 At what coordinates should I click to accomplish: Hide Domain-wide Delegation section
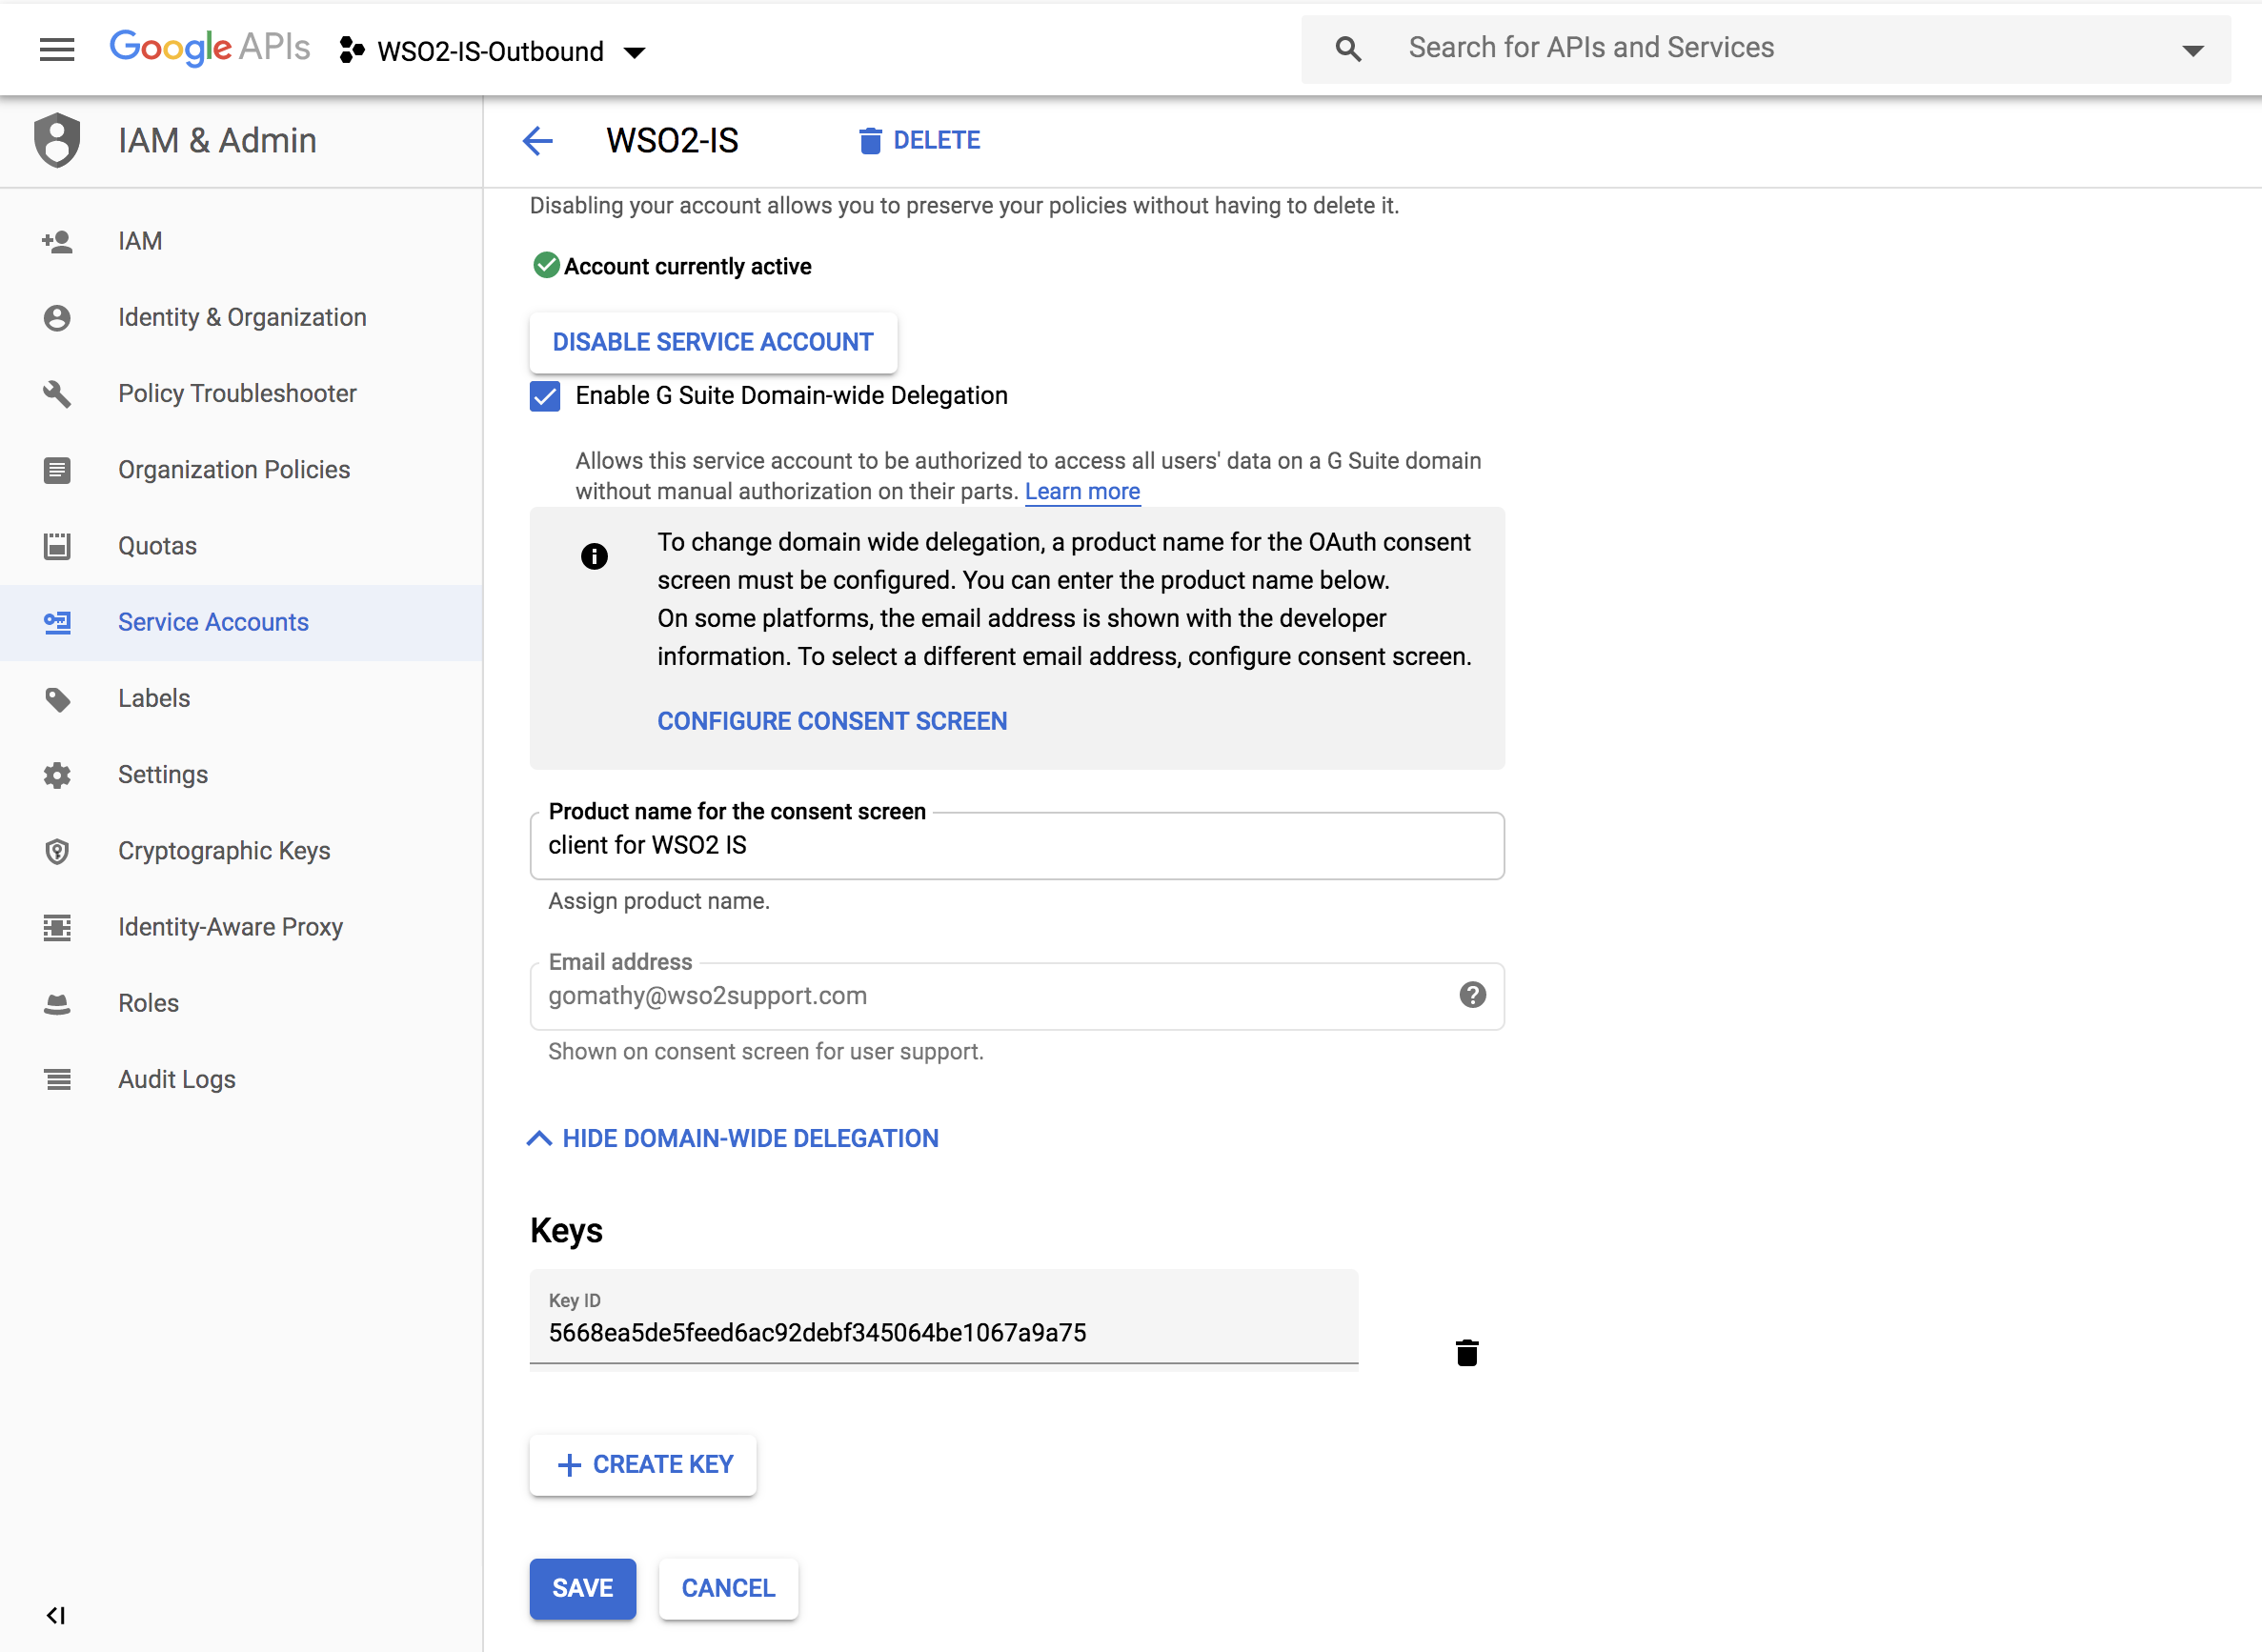(733, 1138)
